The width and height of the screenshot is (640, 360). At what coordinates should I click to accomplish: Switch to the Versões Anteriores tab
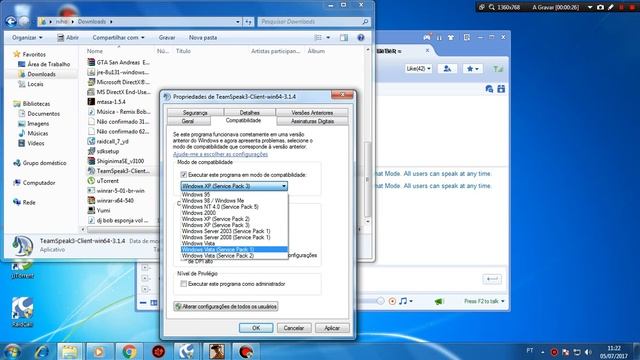pos(312,113)
